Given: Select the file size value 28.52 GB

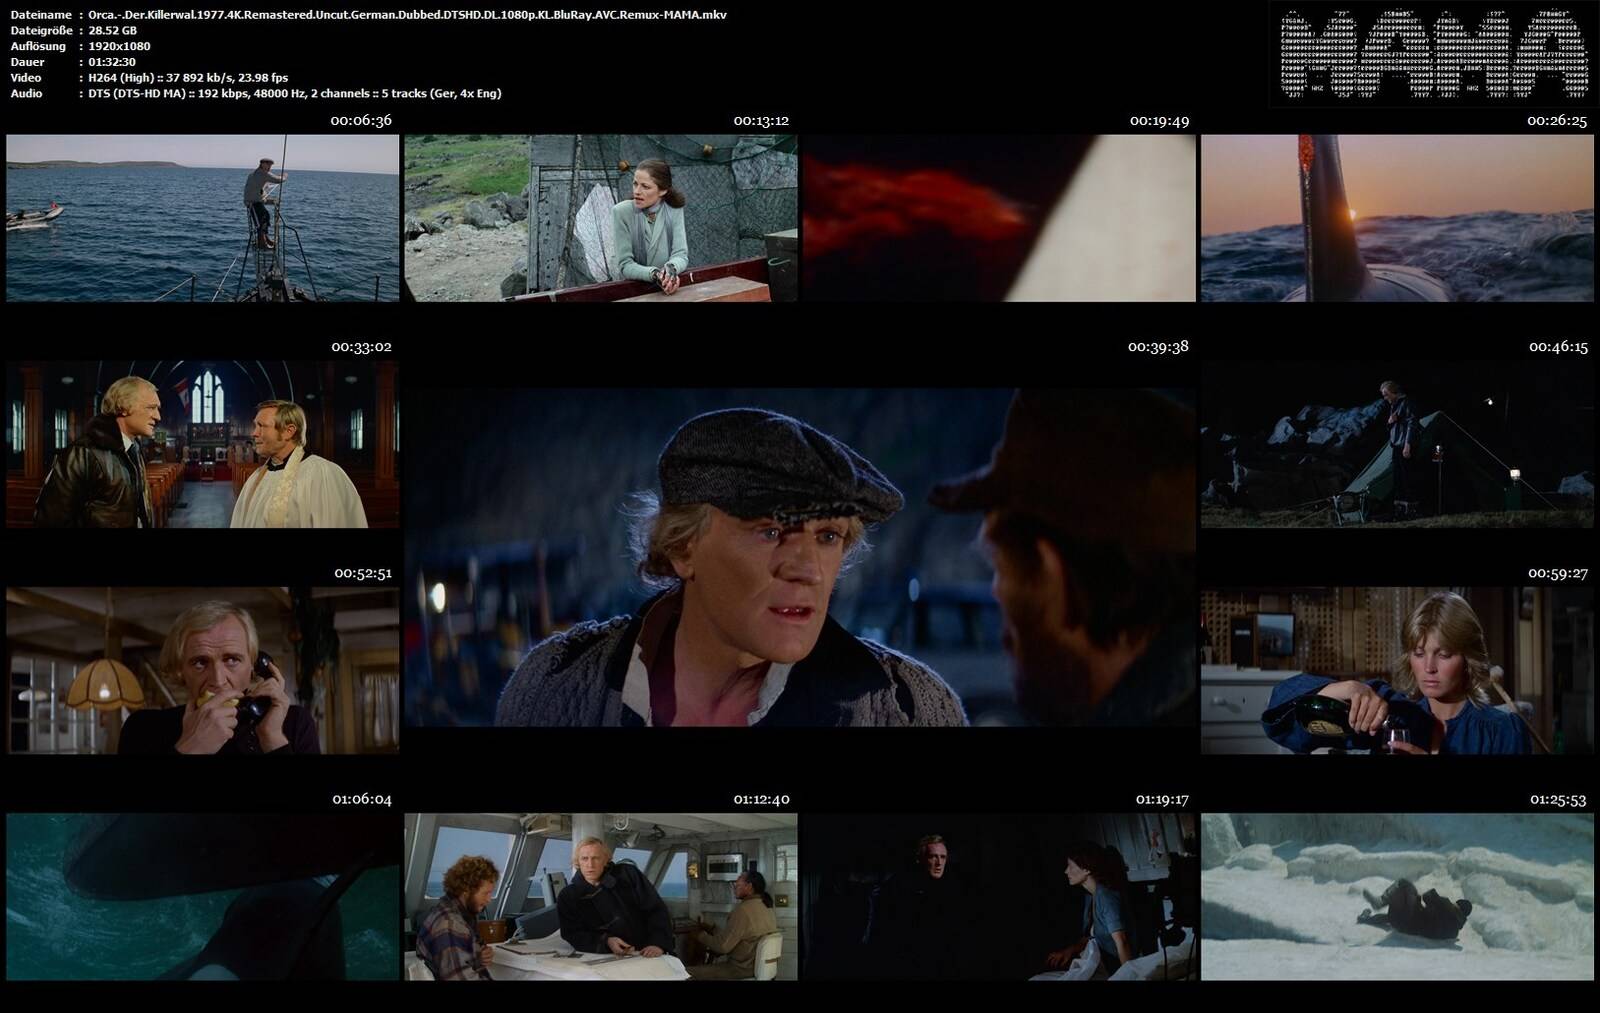Looking at the screenshot, I should pos(112,31).
